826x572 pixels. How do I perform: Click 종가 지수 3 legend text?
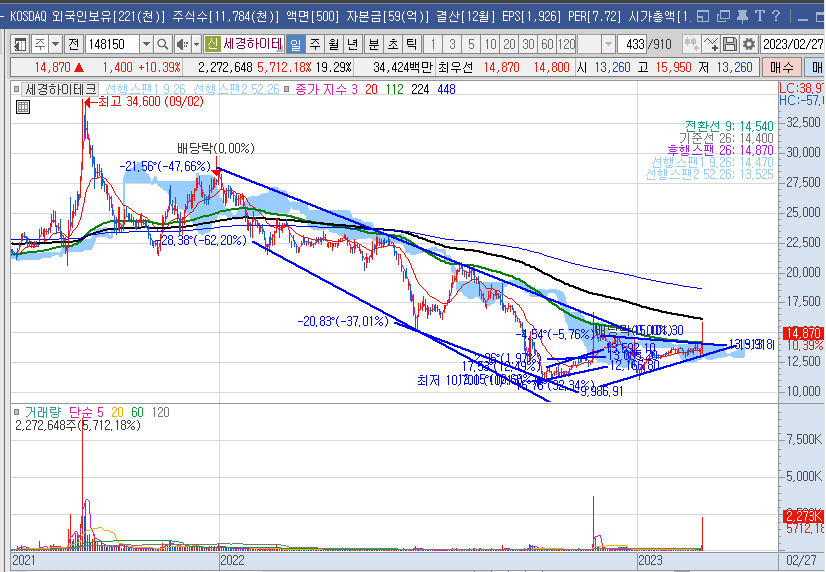point(327,90)
